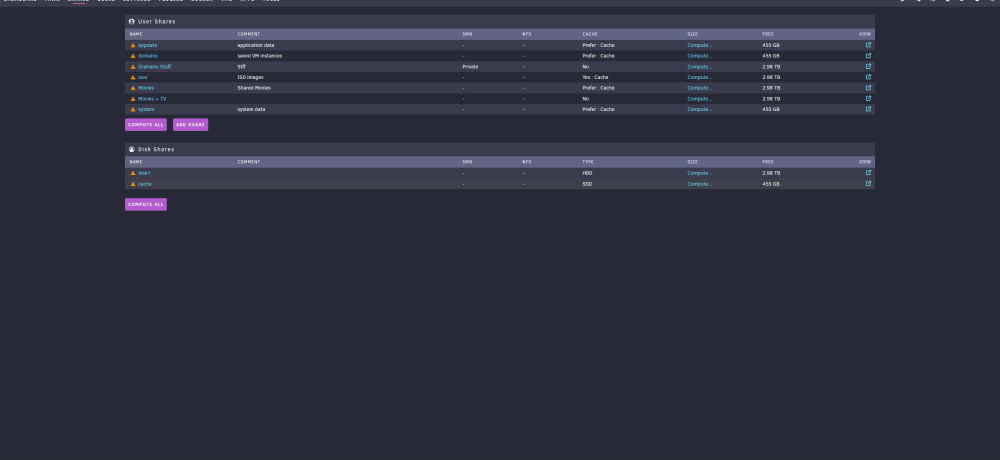Viewport: 1000px width, 460px height.
Task: Click the 'Yes : Cache' value for isos
Action: [595, 77]
